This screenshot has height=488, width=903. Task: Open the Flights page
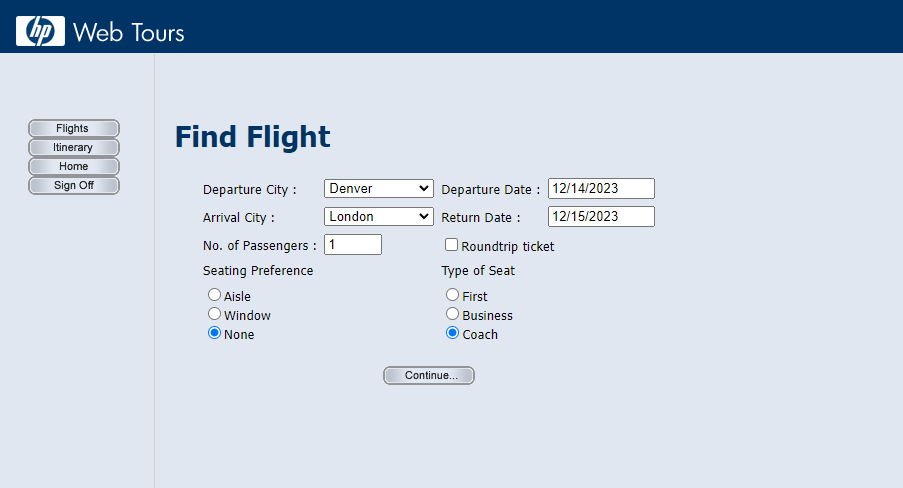pyautogui.click(x=73, y=128)
